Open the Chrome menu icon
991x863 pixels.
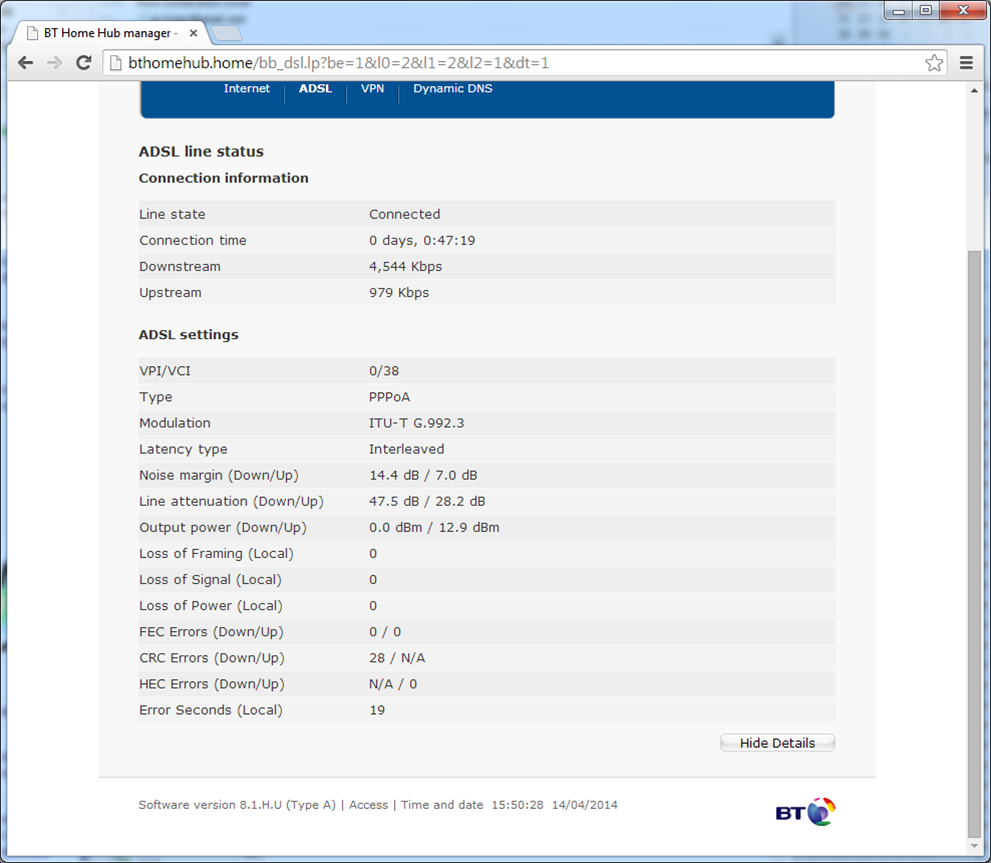pos(966,63)
